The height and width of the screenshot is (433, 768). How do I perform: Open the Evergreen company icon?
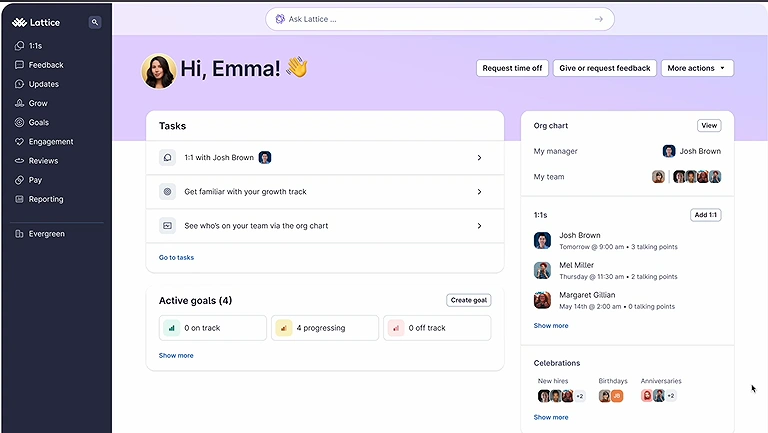[20, 234]
